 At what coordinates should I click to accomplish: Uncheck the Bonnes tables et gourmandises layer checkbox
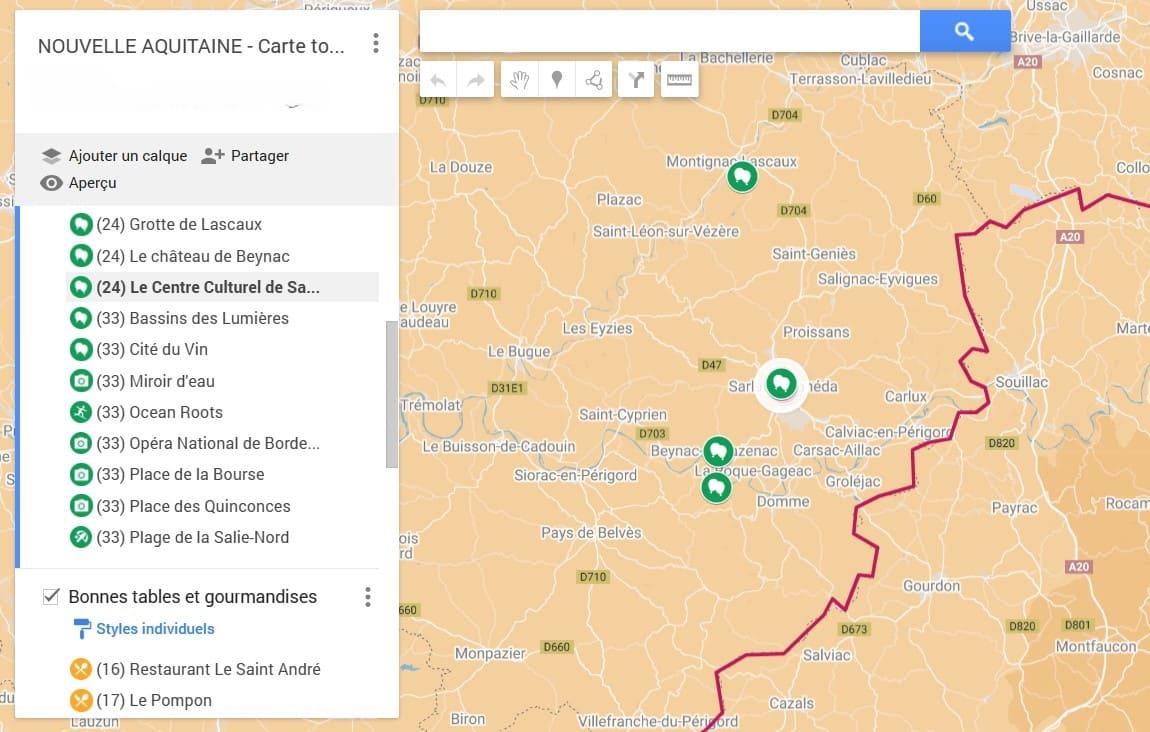tap(51, 596)
